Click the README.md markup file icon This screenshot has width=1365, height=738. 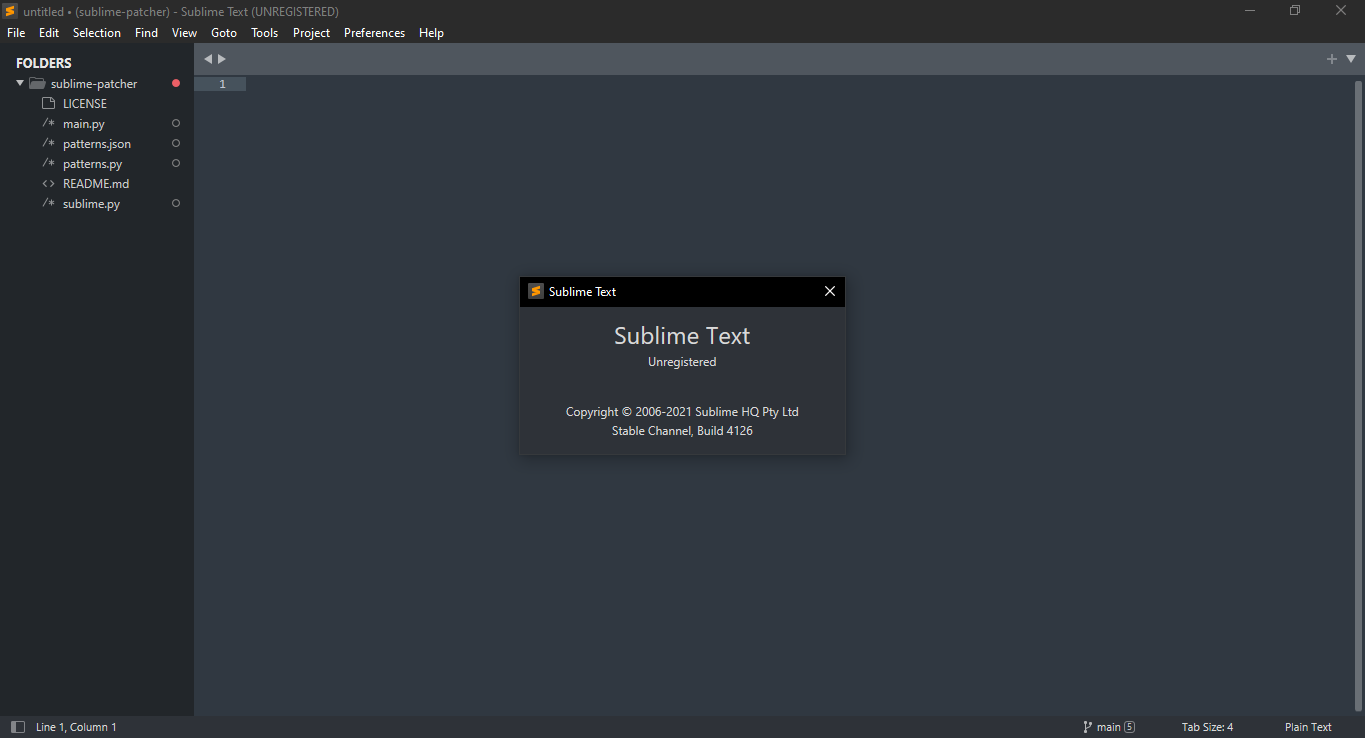point(48,183)
